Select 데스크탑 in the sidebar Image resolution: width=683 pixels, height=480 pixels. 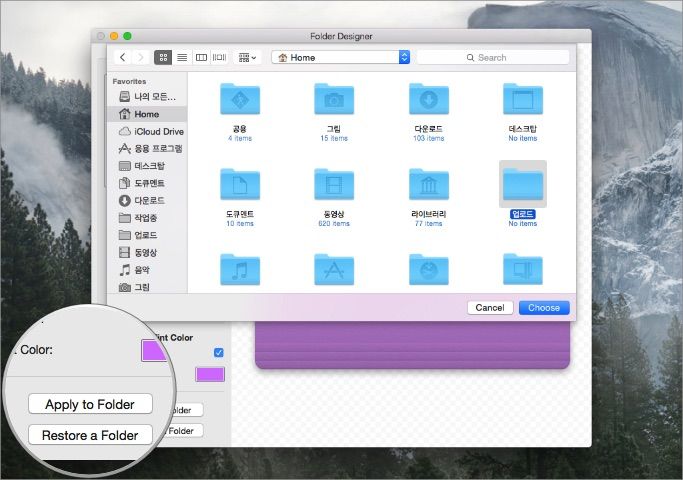(x=147, y=166)
